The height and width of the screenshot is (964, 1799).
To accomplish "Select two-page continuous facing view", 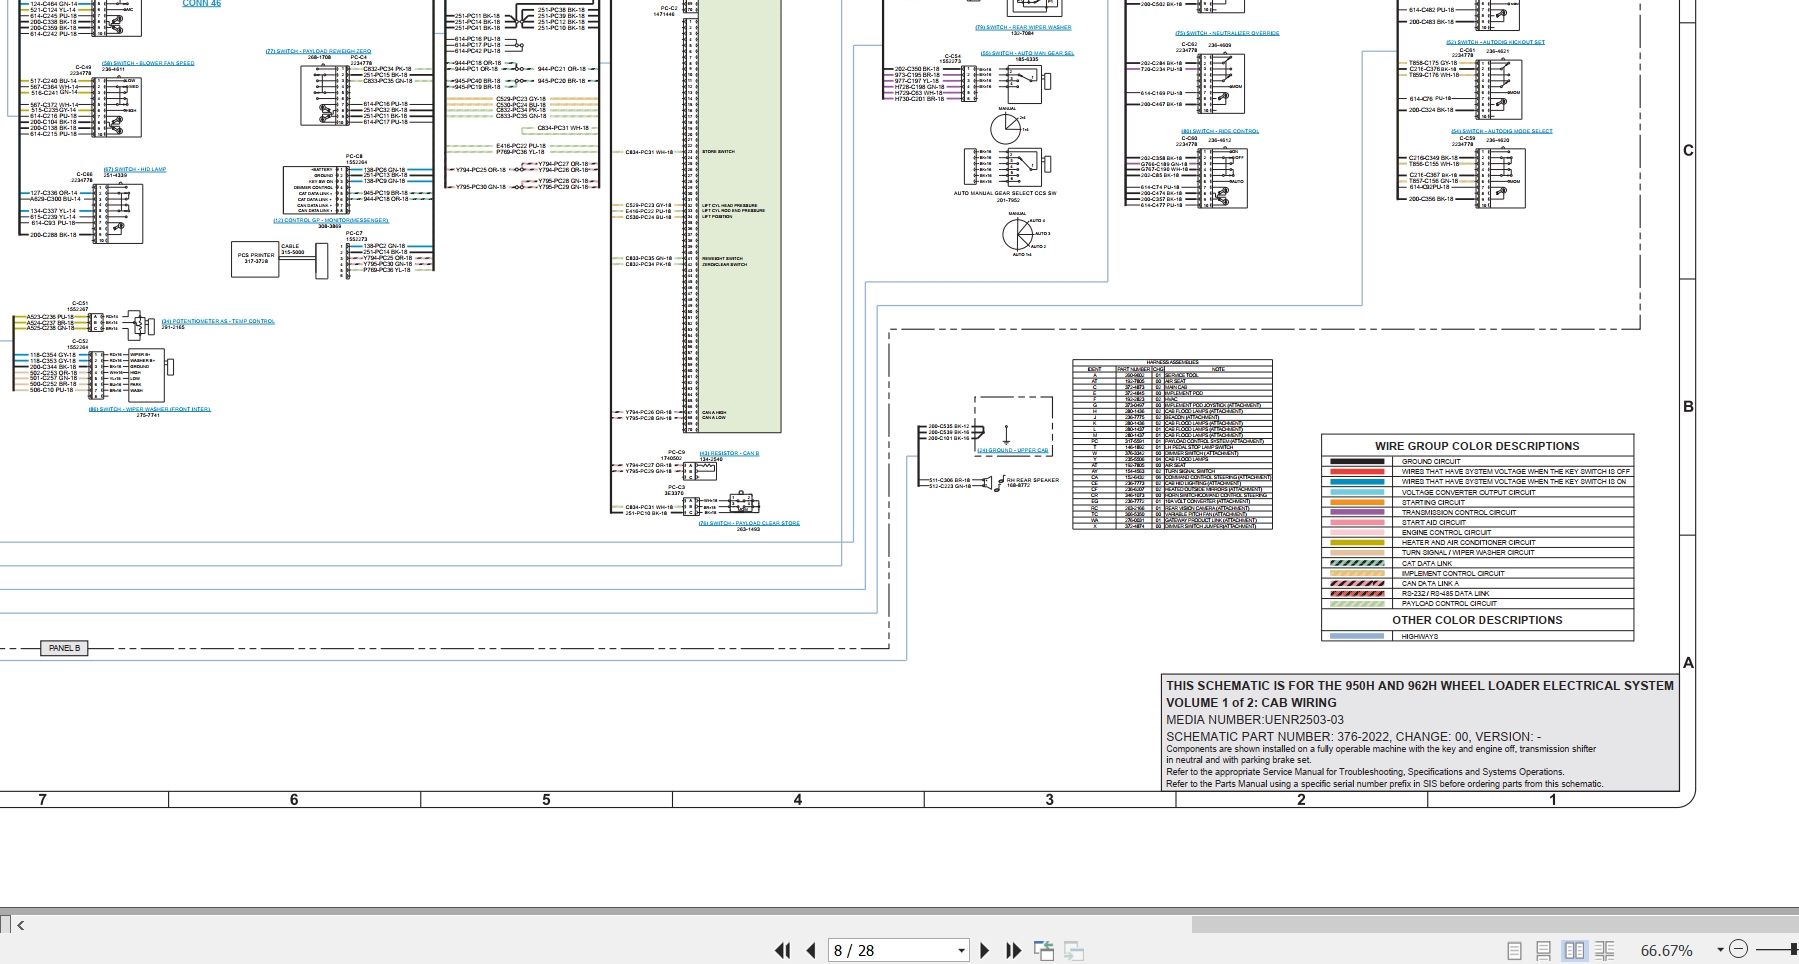I will click(x=1605, y=951).
